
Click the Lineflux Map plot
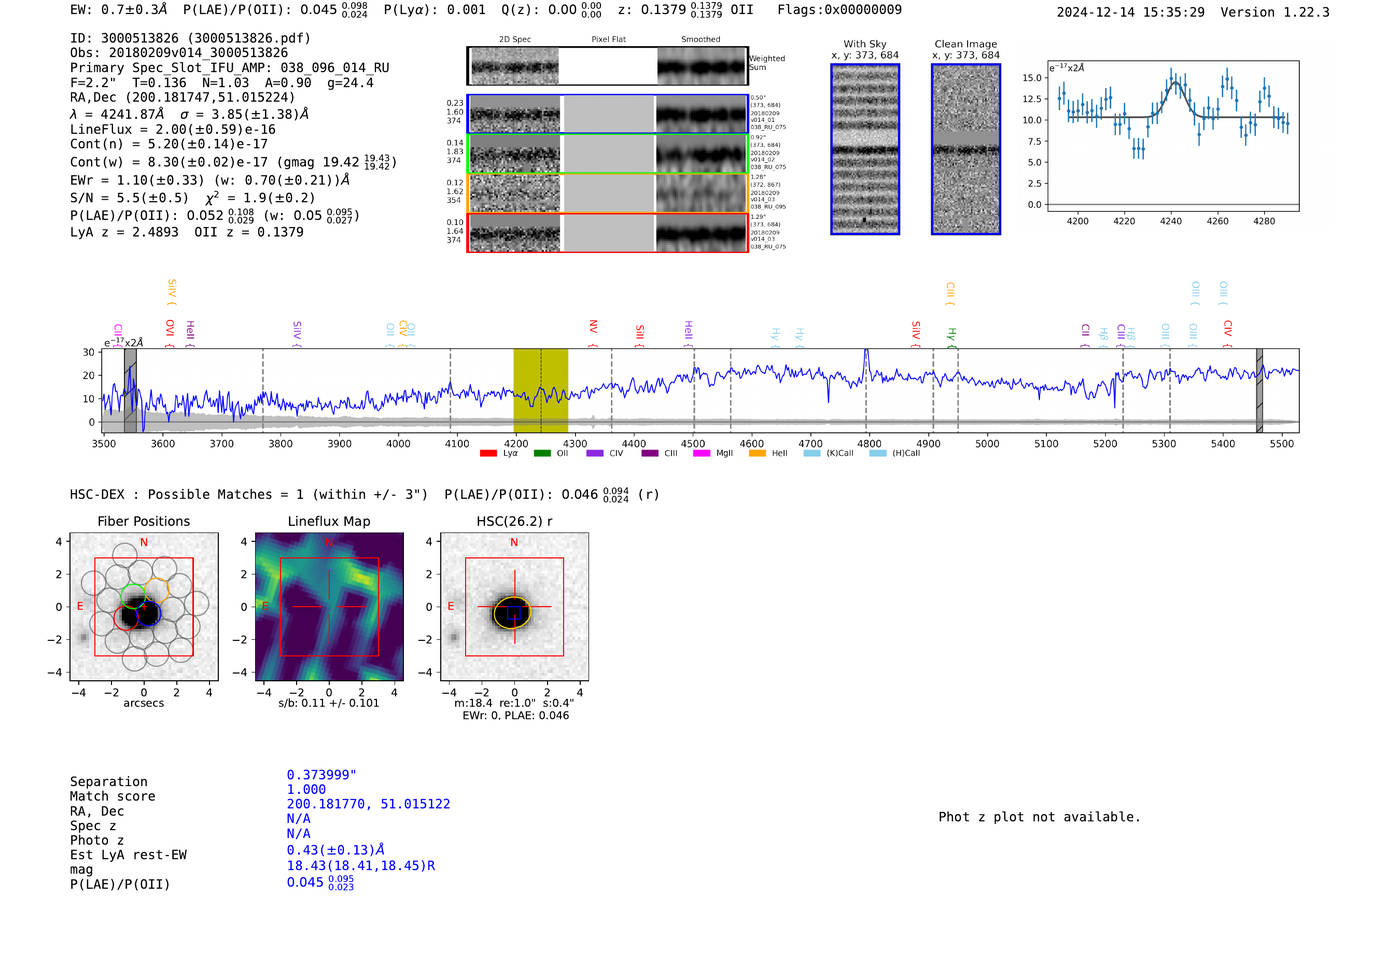pos(329,607)
